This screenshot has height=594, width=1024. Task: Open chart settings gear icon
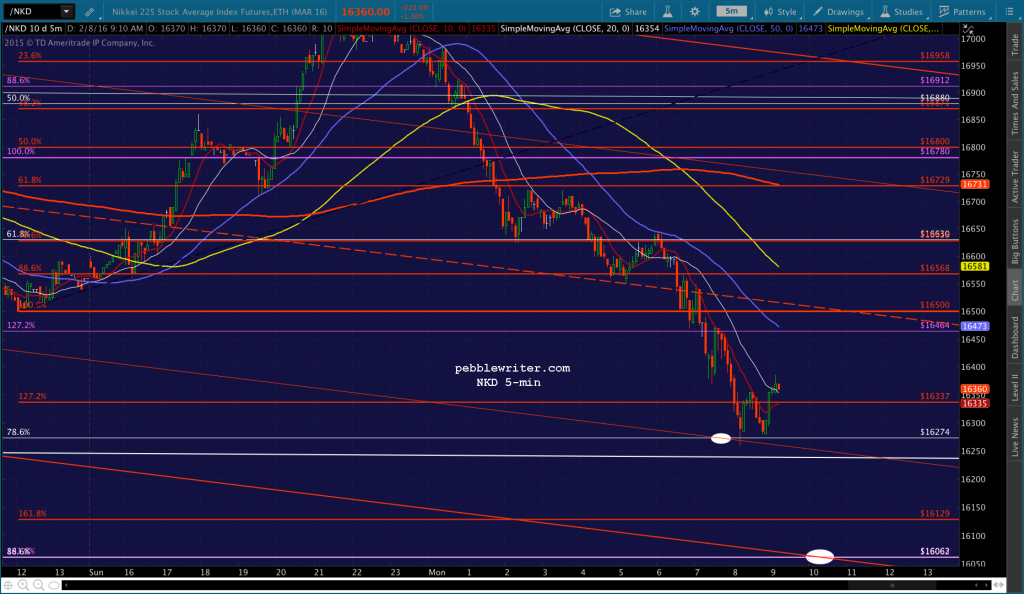[x=694, y=12]
